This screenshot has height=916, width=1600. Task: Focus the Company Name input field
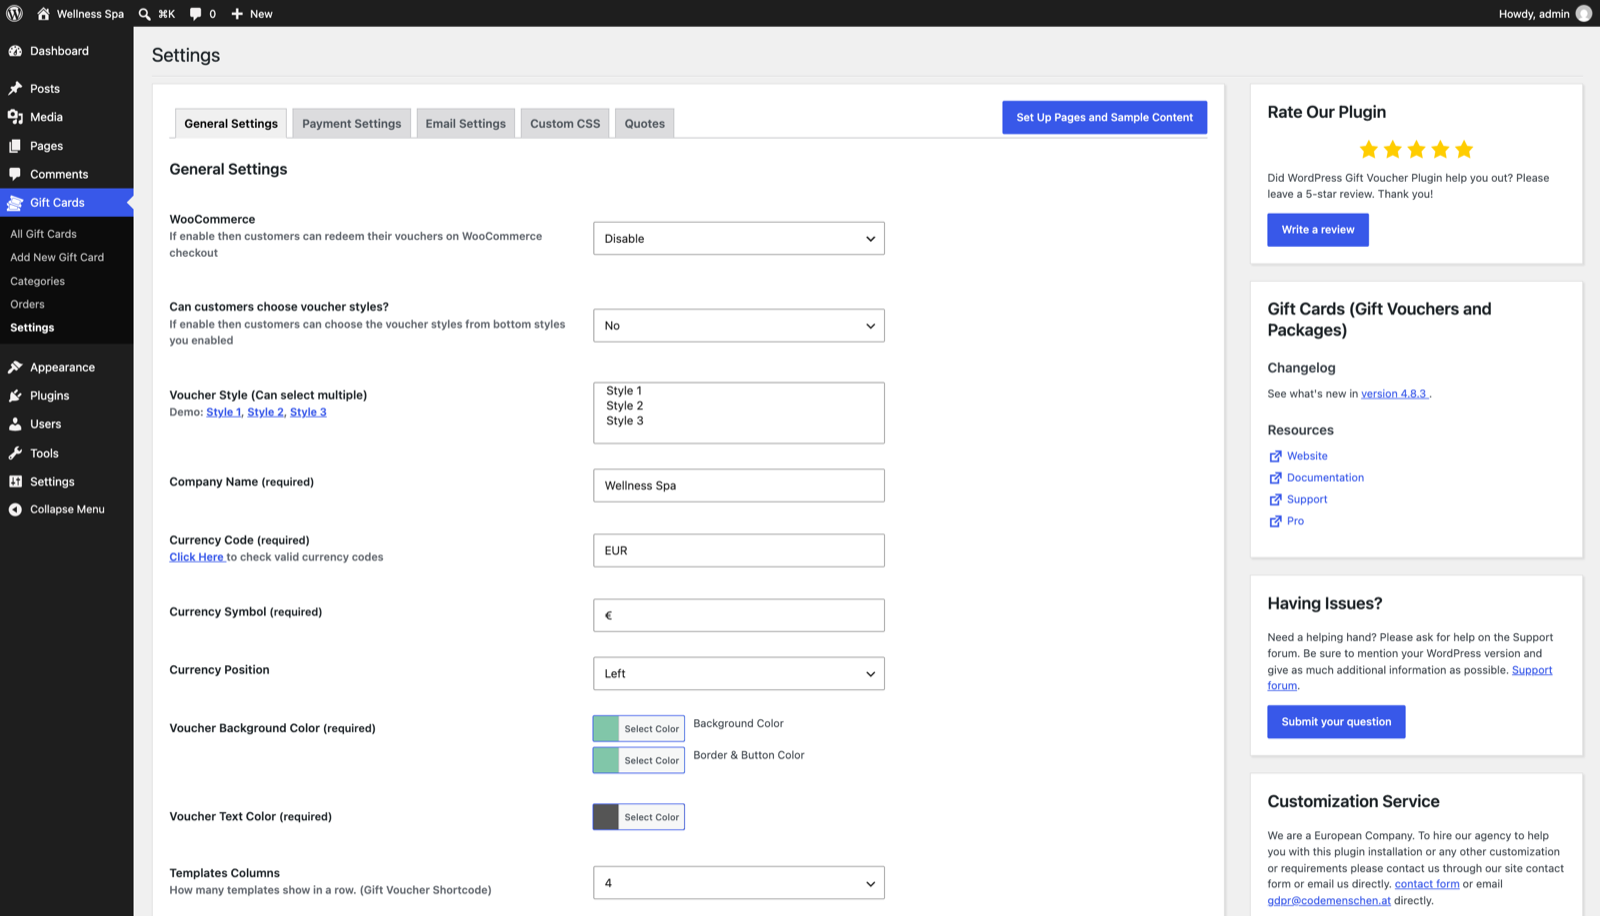click(739, 486)
